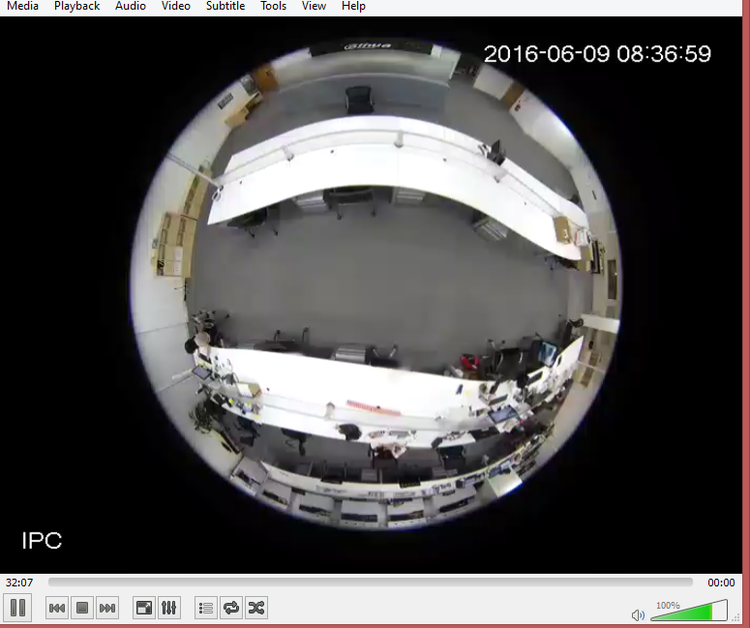Jump to previous media item

click(57, 608)
